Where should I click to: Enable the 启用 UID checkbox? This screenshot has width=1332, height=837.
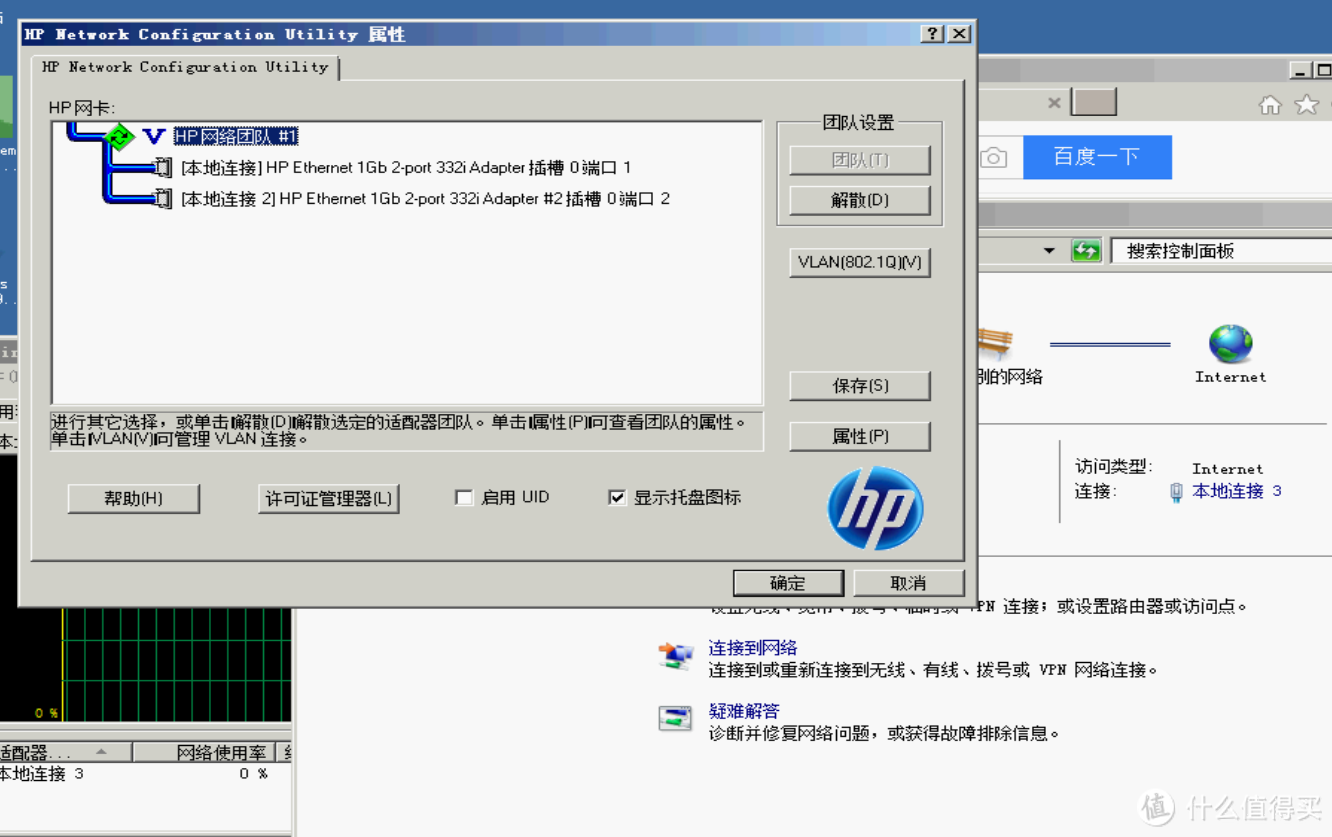tap(464, 498)
